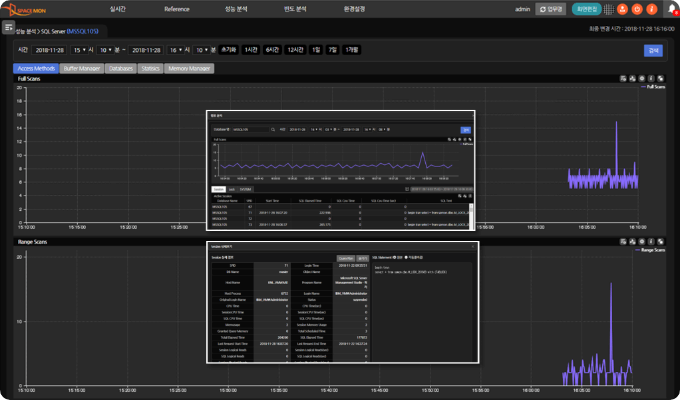
Task: Switch to Memory Manager tab
Action: 189,69
